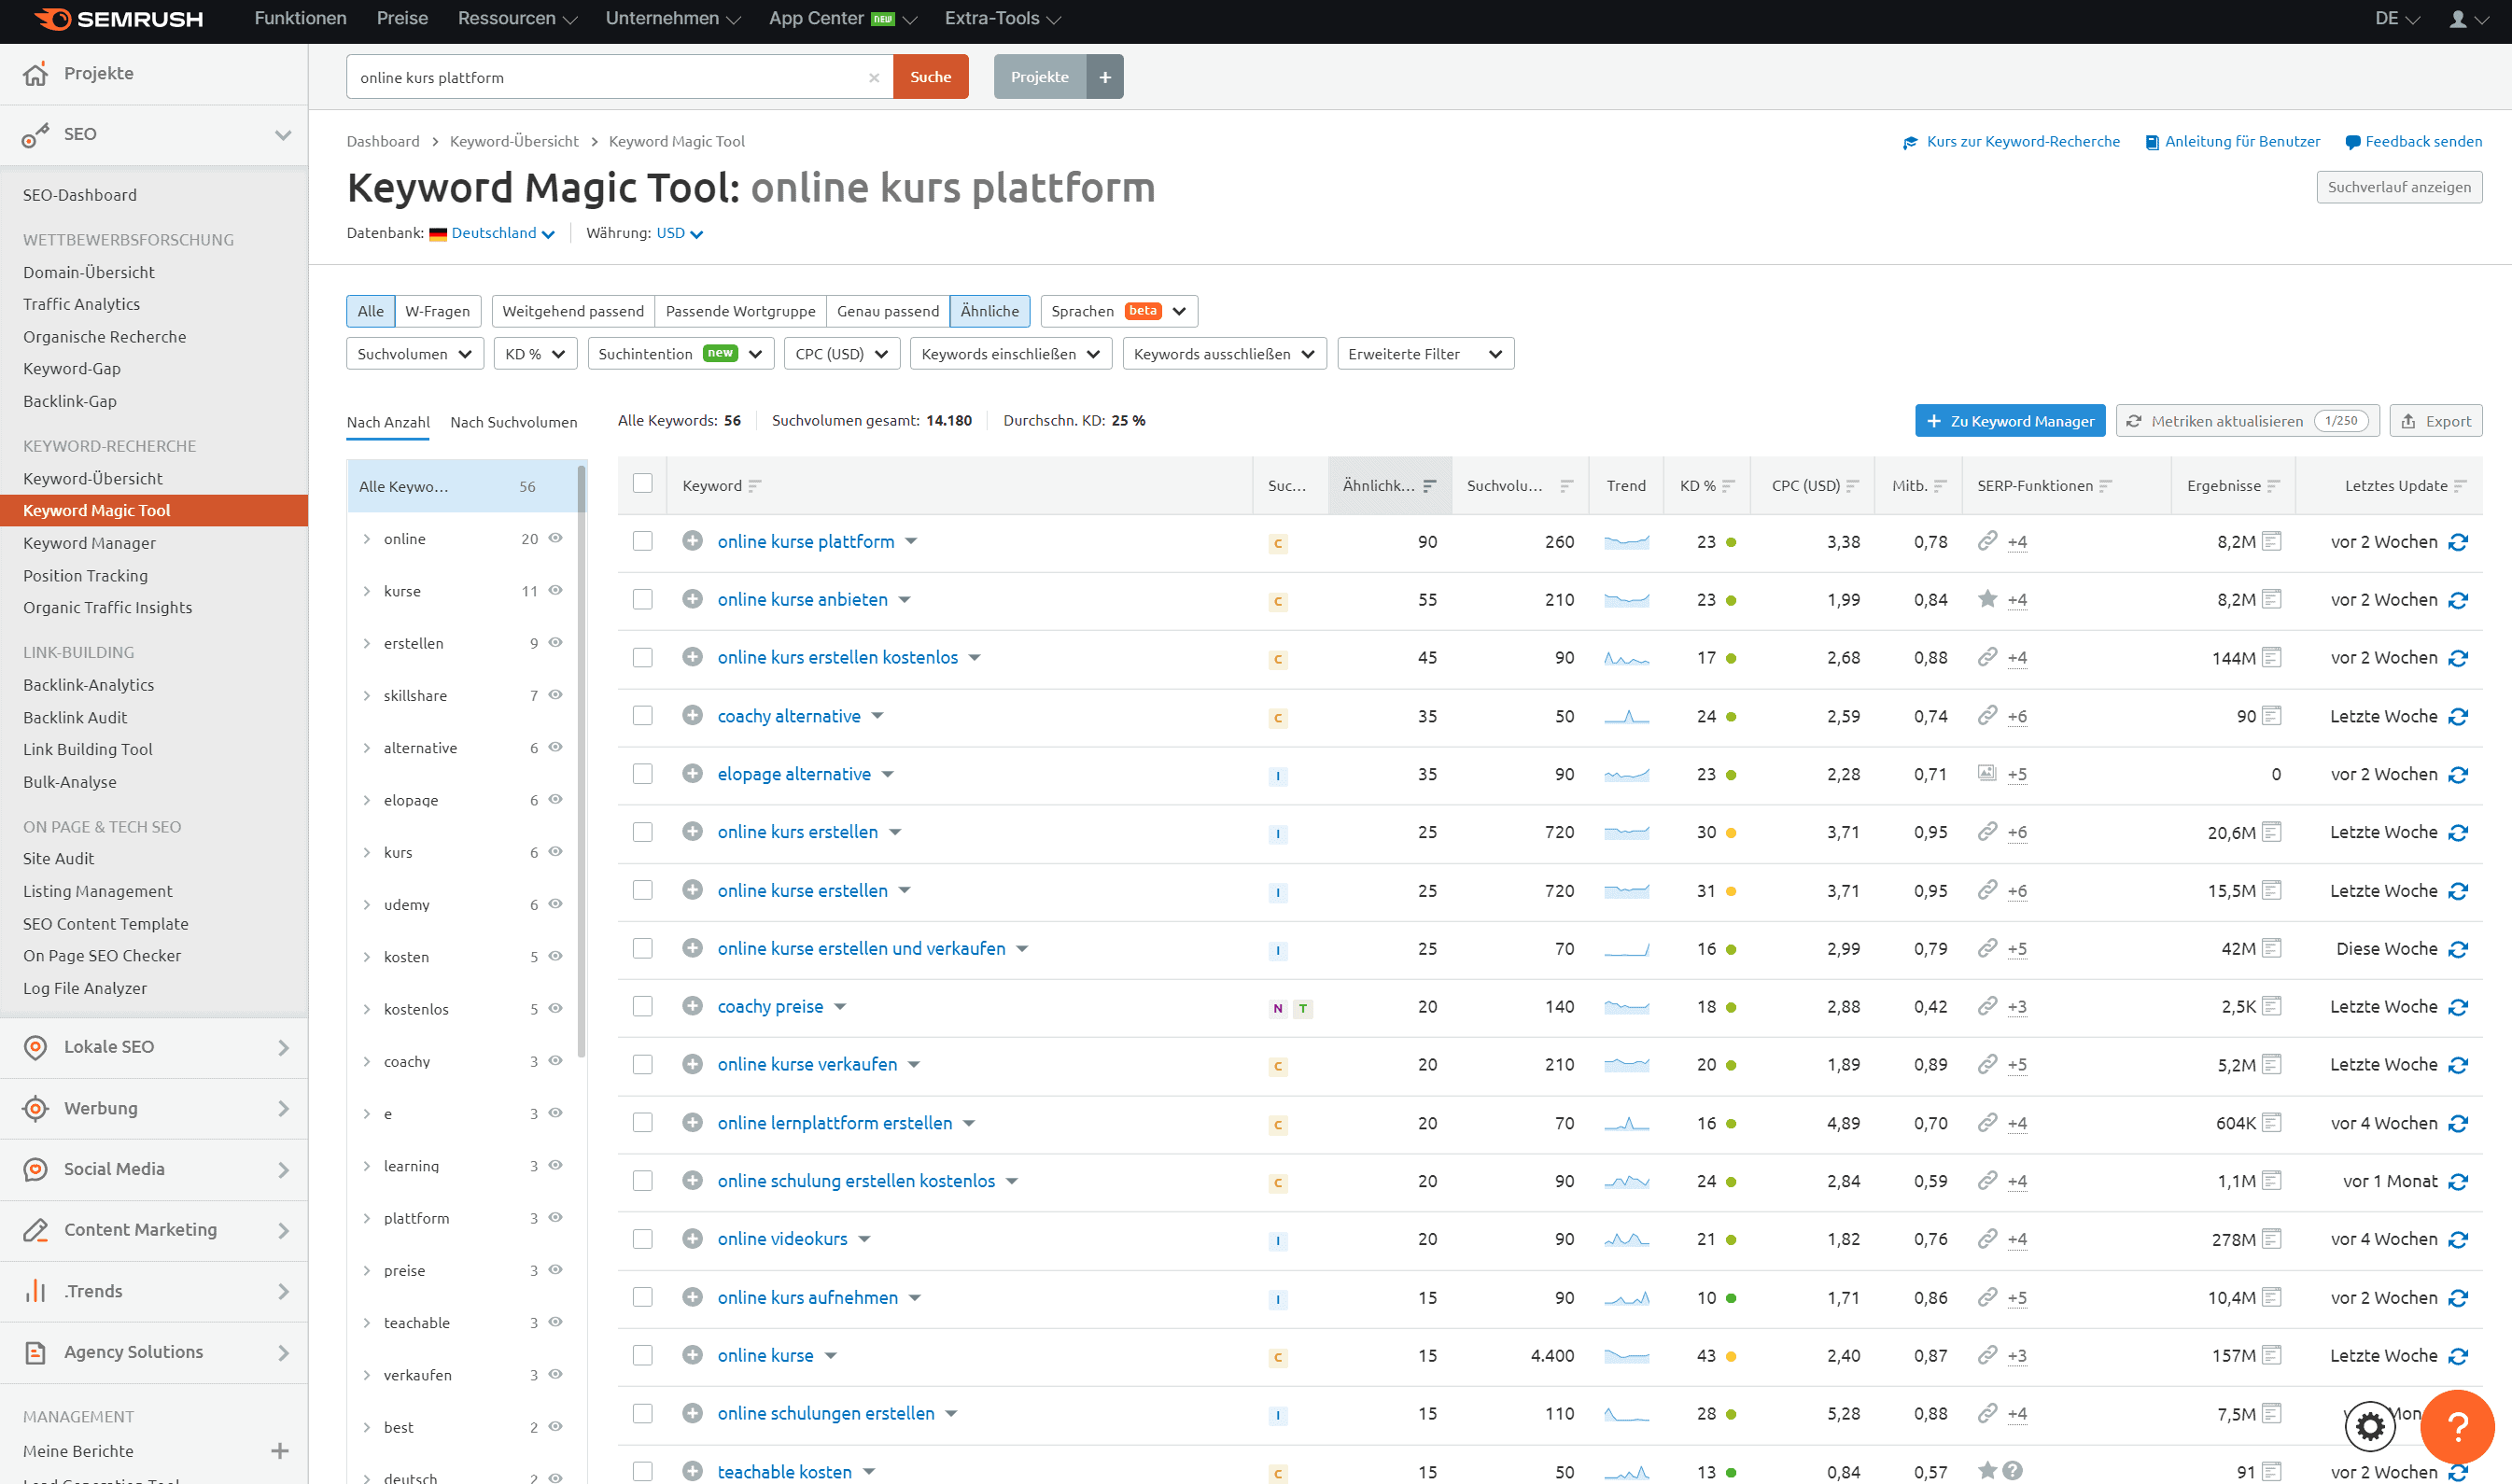The height and width of the screenshot is (1484, 2512).
Task: Click the Feedback senden link
Action: pyautogui.click(x=2412, y=141)
